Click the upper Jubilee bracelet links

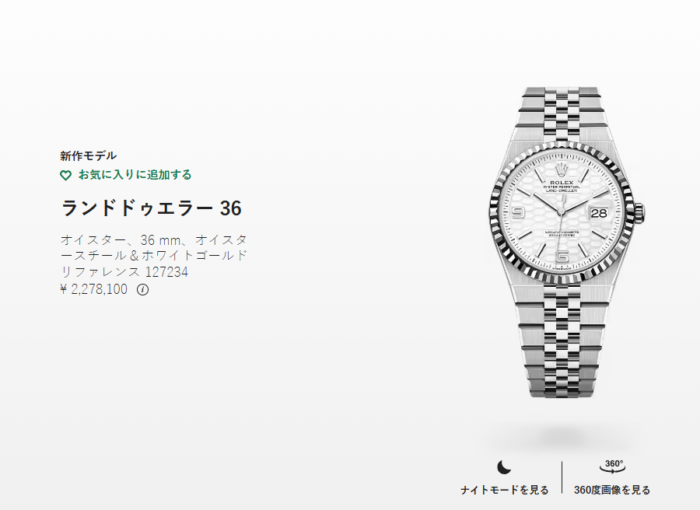click(x=561, y=114)
